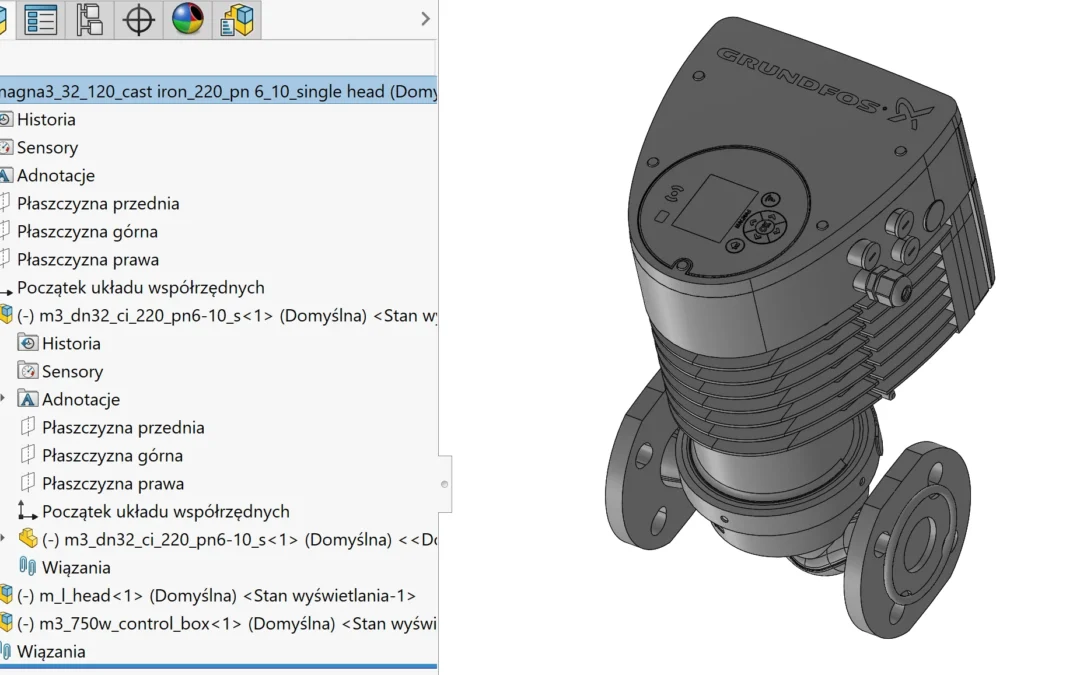Screen dimensions: 1080x675
Task: Click the nested Sensory folder icon
Action: coord(28,371)
